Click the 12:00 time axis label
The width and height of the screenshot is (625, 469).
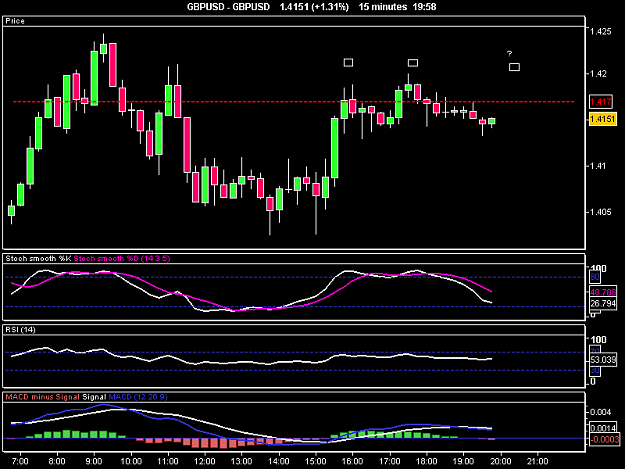(x=205, y=461)
